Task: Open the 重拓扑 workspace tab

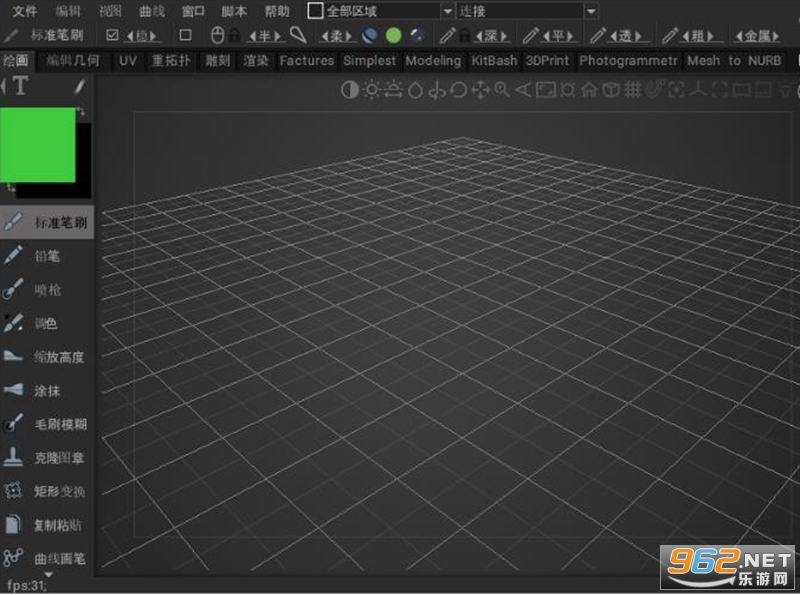Action: tap(171, 61)
